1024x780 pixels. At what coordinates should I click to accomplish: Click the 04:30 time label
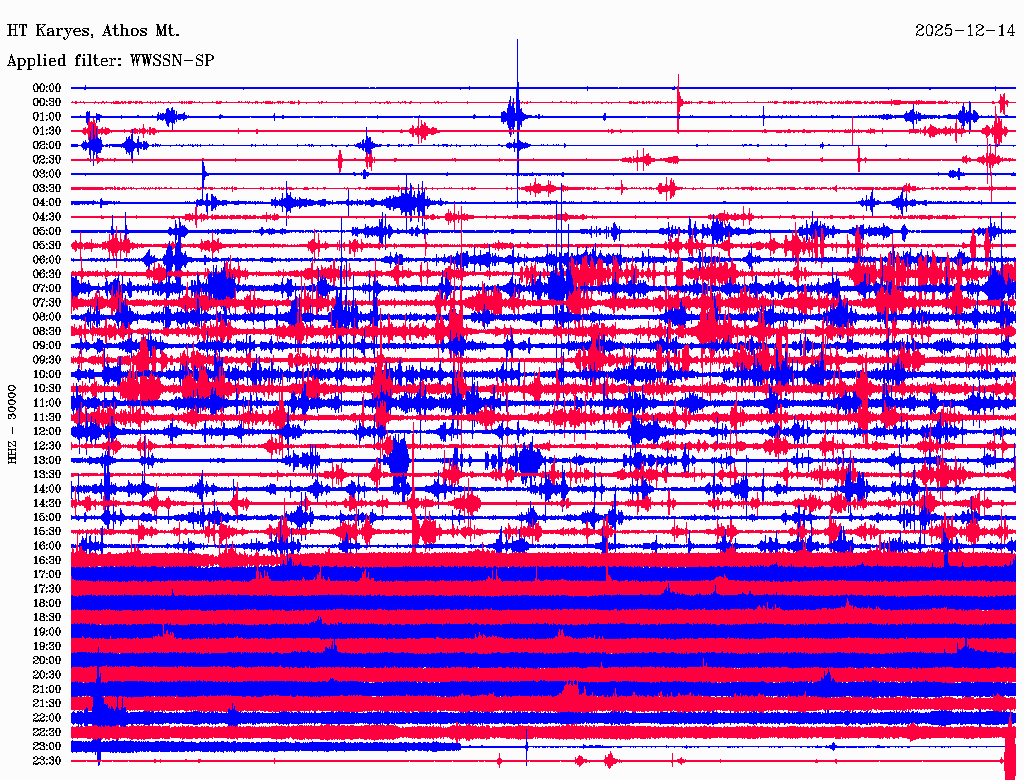[x=47, y=217]
